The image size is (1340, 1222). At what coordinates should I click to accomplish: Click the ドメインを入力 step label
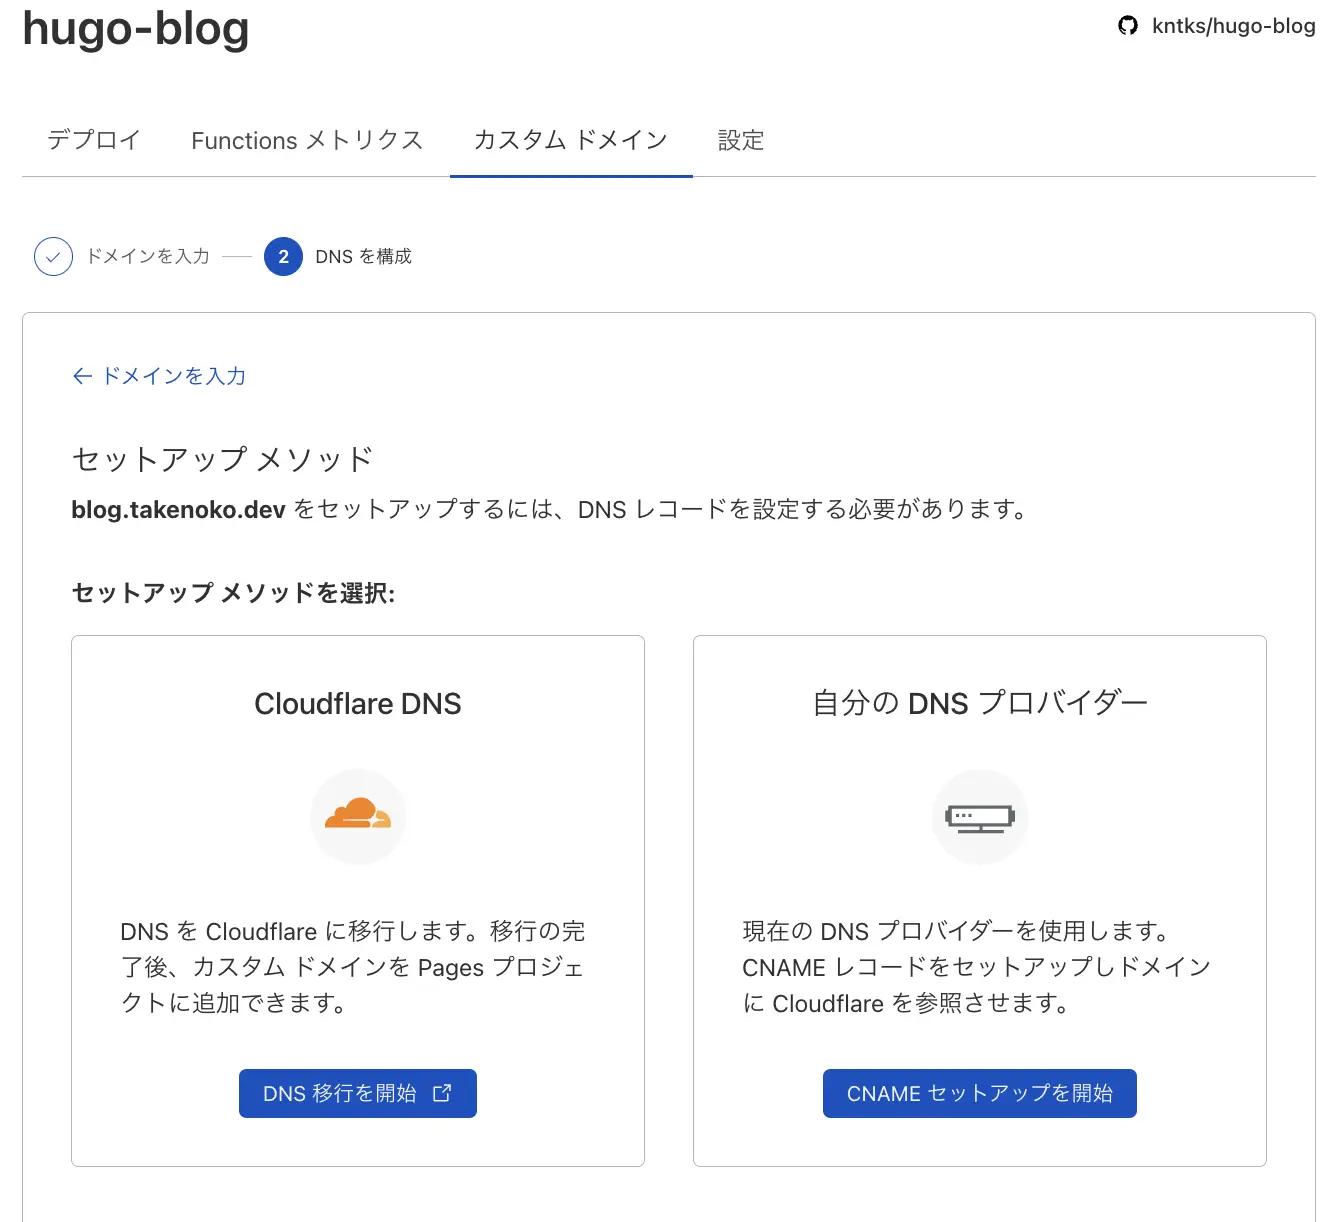coord(148,257)
